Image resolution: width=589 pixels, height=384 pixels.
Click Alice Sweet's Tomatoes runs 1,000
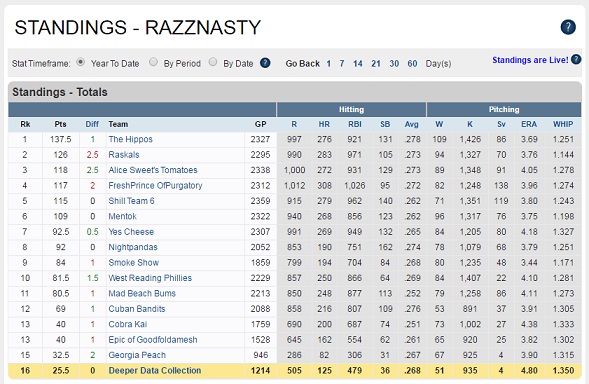[x=294, y=170]
